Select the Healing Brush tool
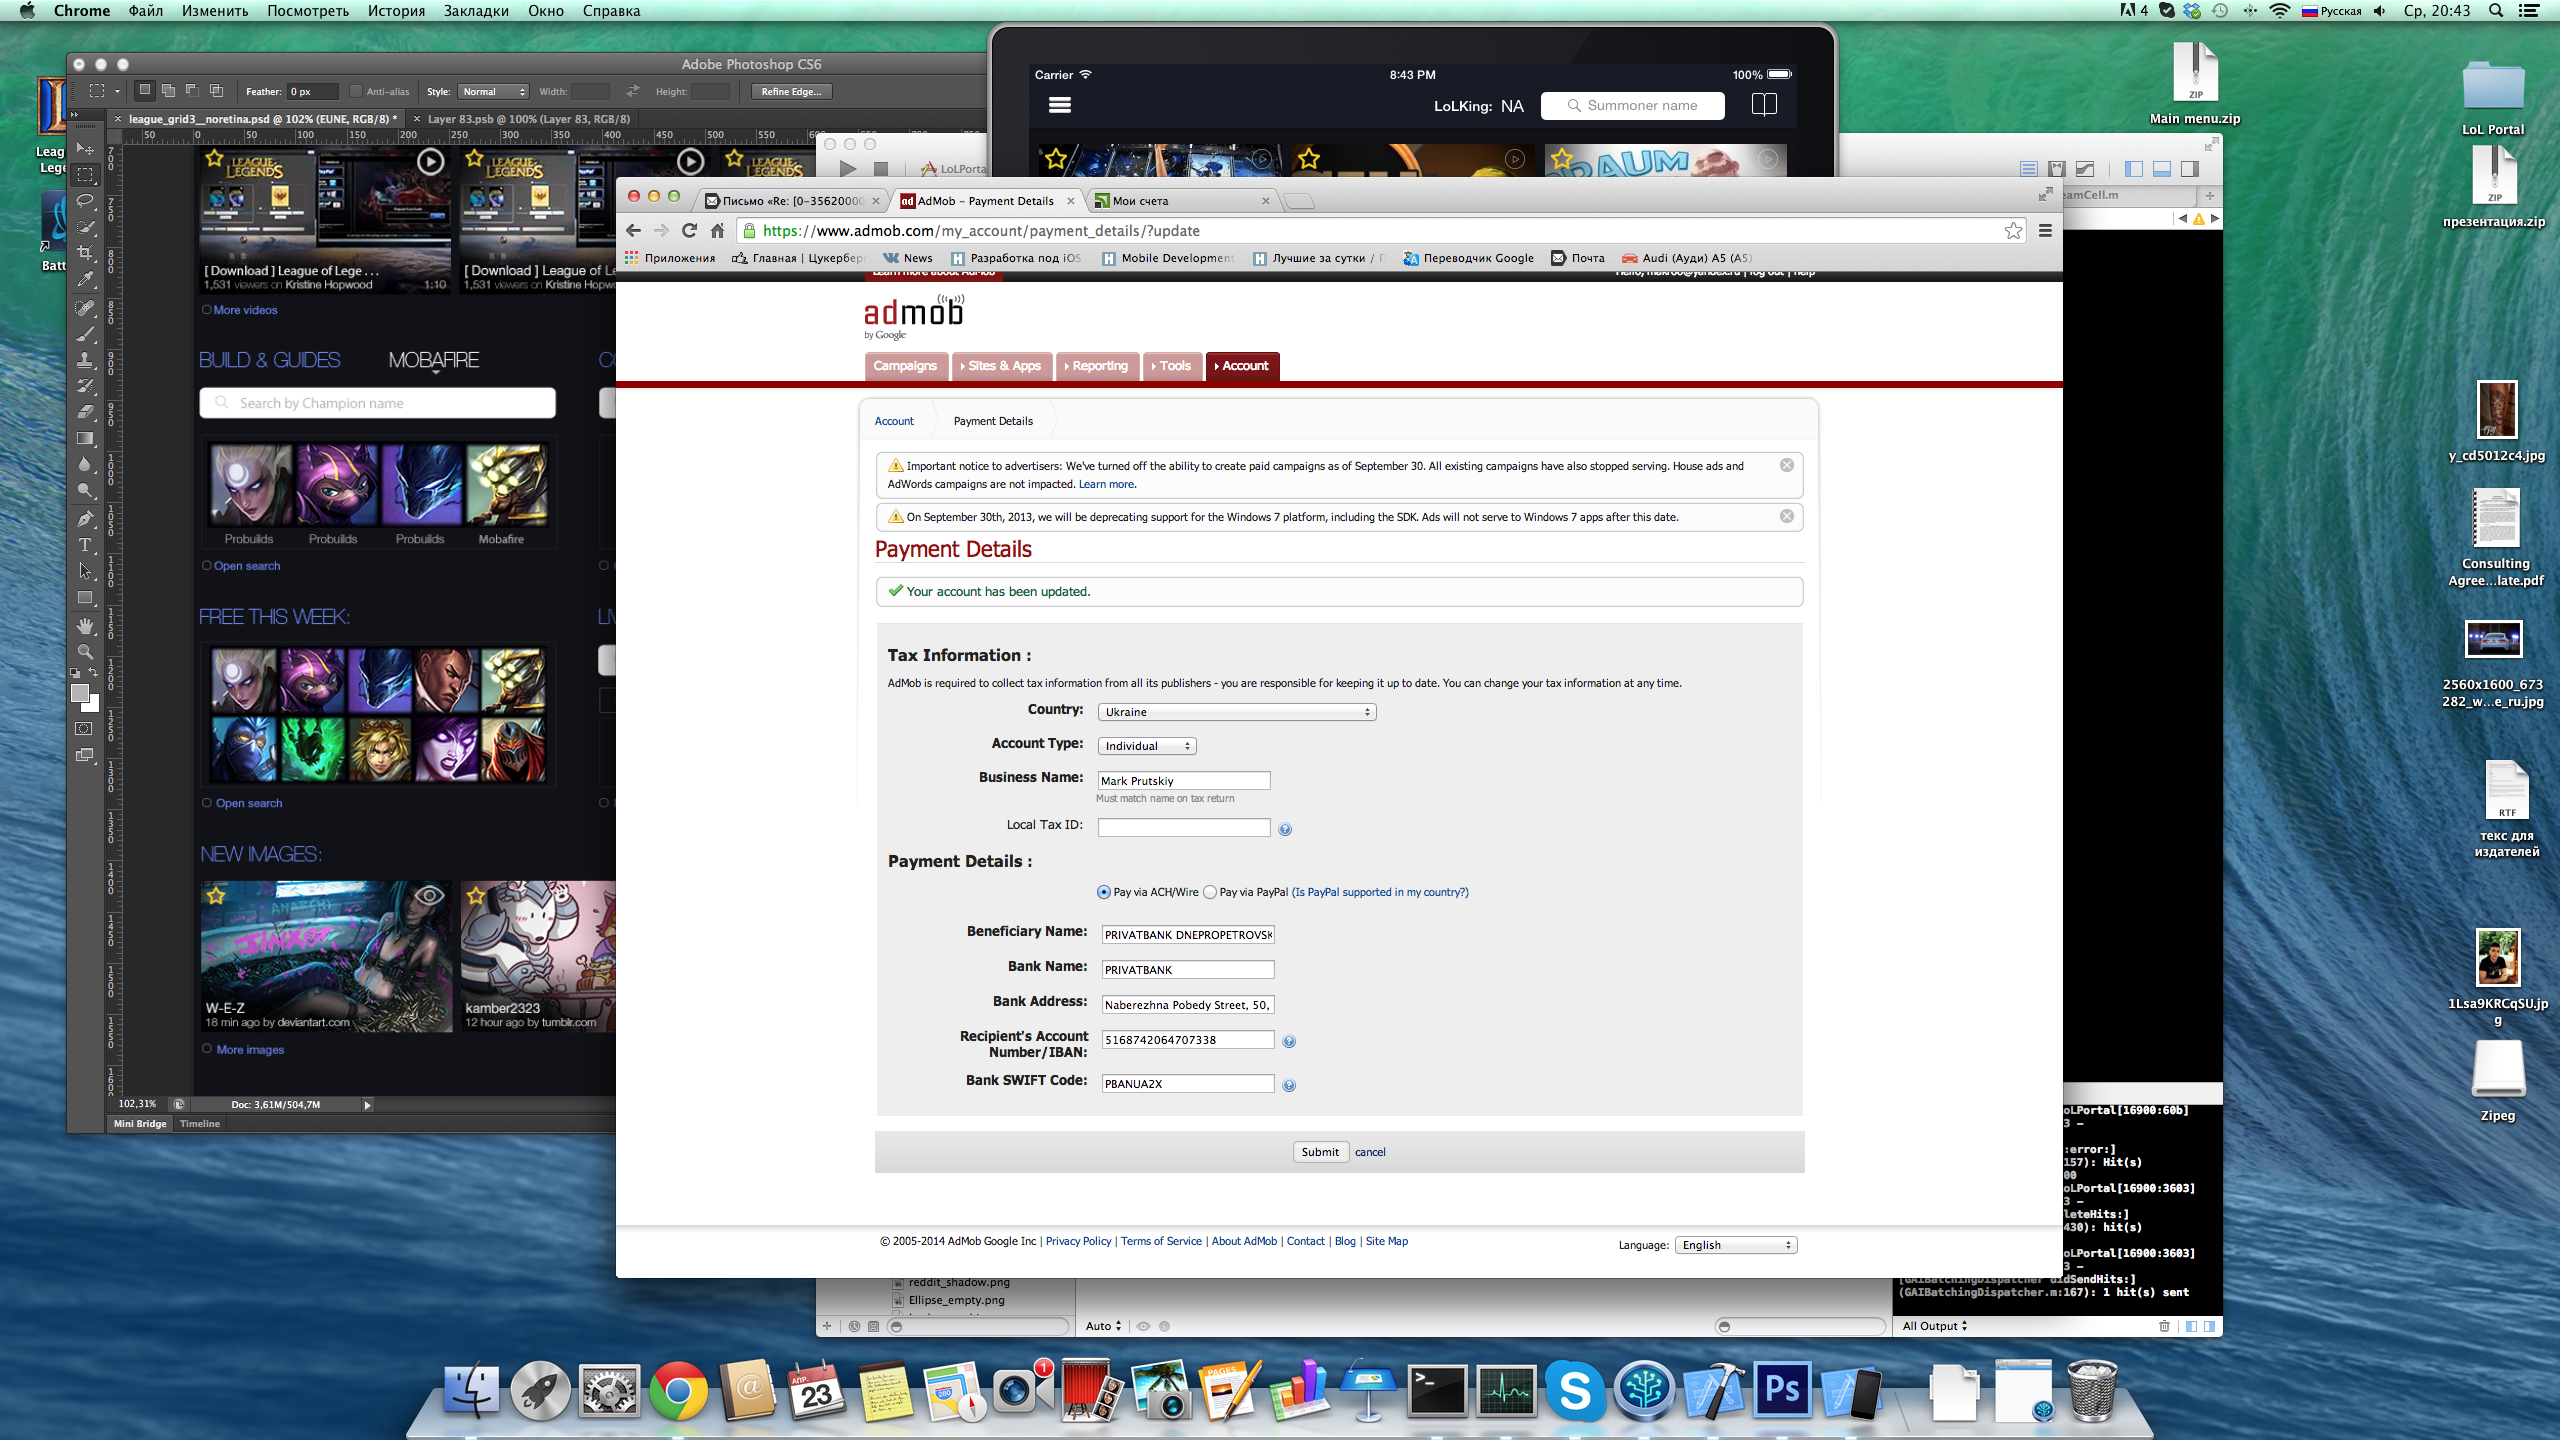 click(x=85, y=308)
